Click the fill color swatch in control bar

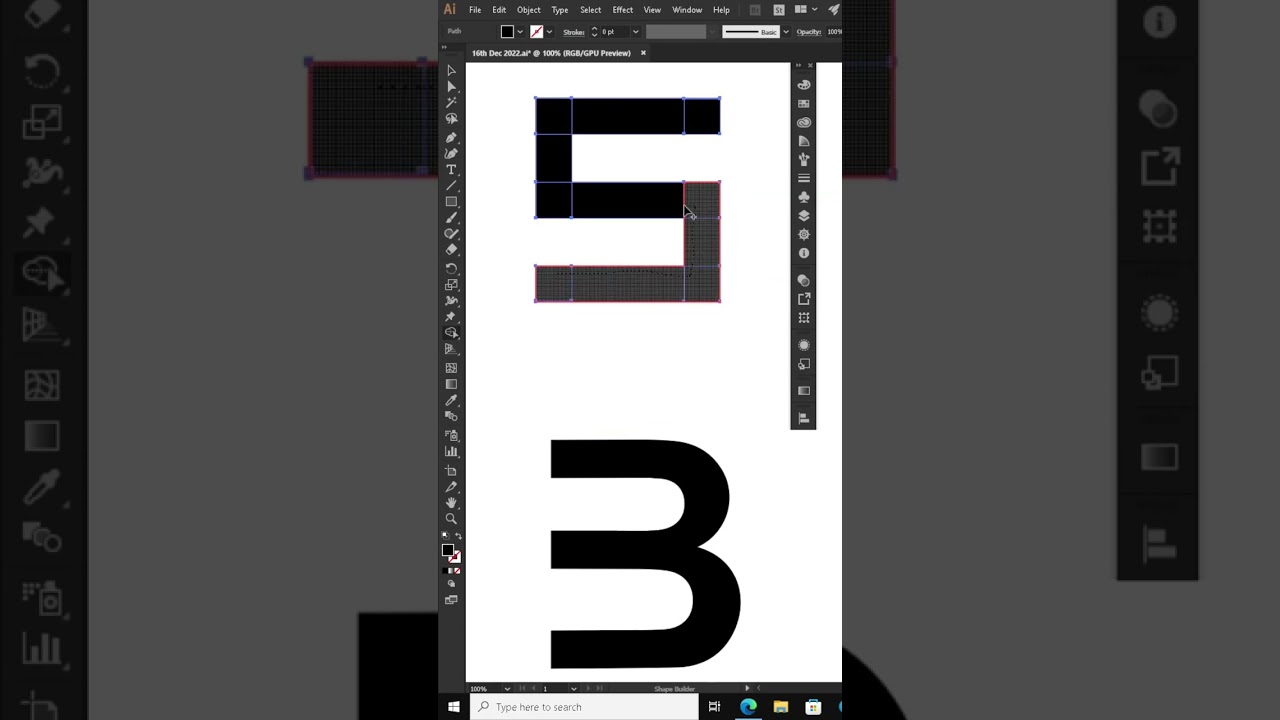tap(507, 32)
